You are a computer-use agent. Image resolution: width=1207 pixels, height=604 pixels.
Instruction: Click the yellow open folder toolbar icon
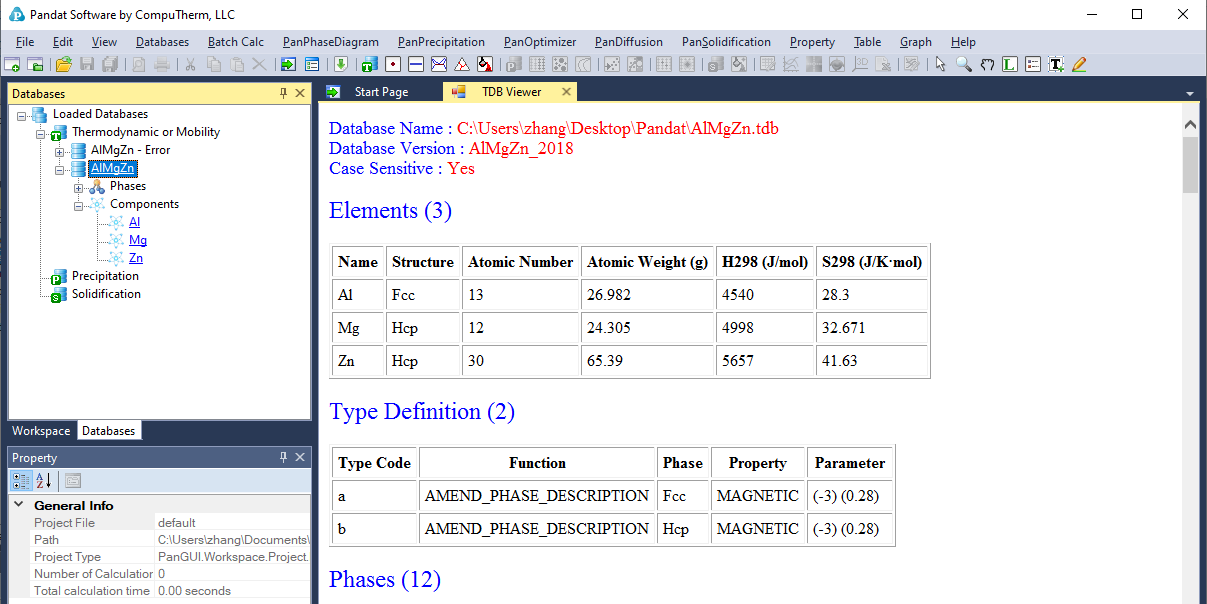tap(64, 65)
